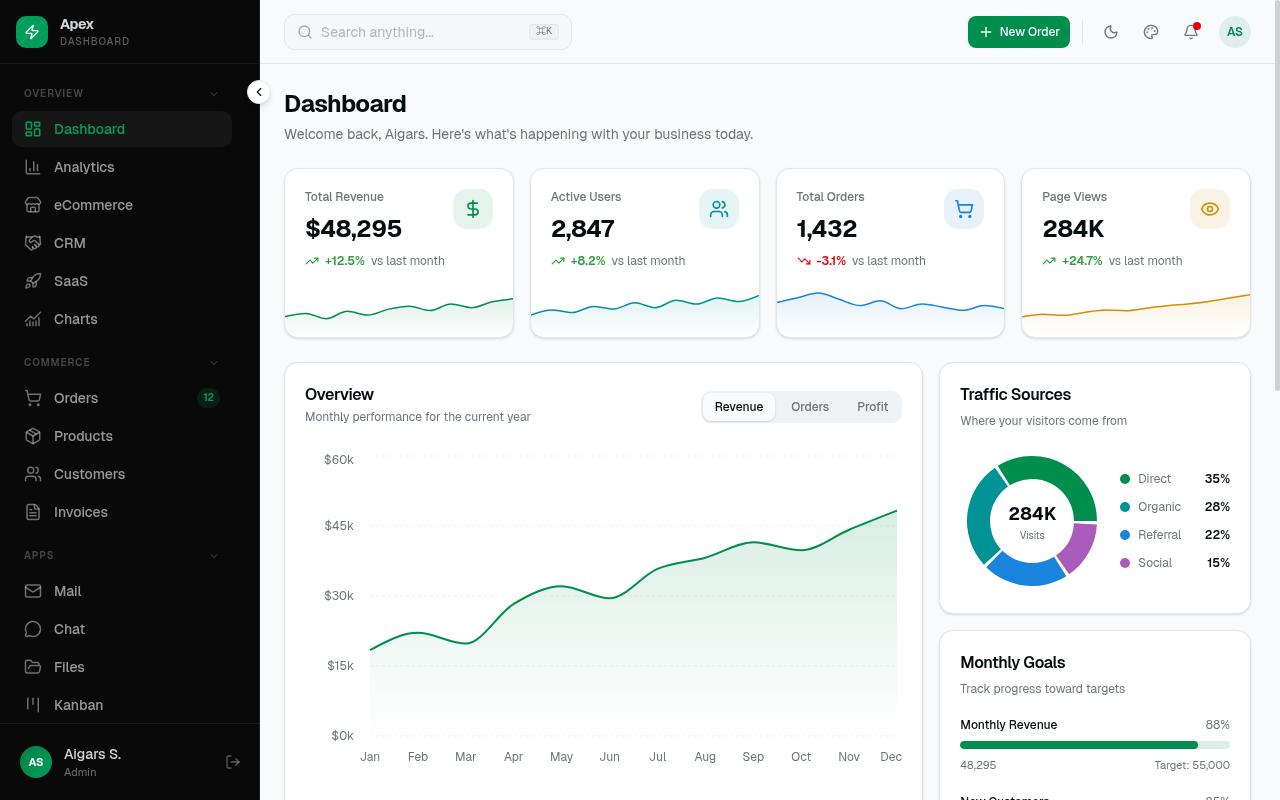1280x800 pixels.
Task: Click the Total Revenue dollar icon
Action: (x=473, y=209)
